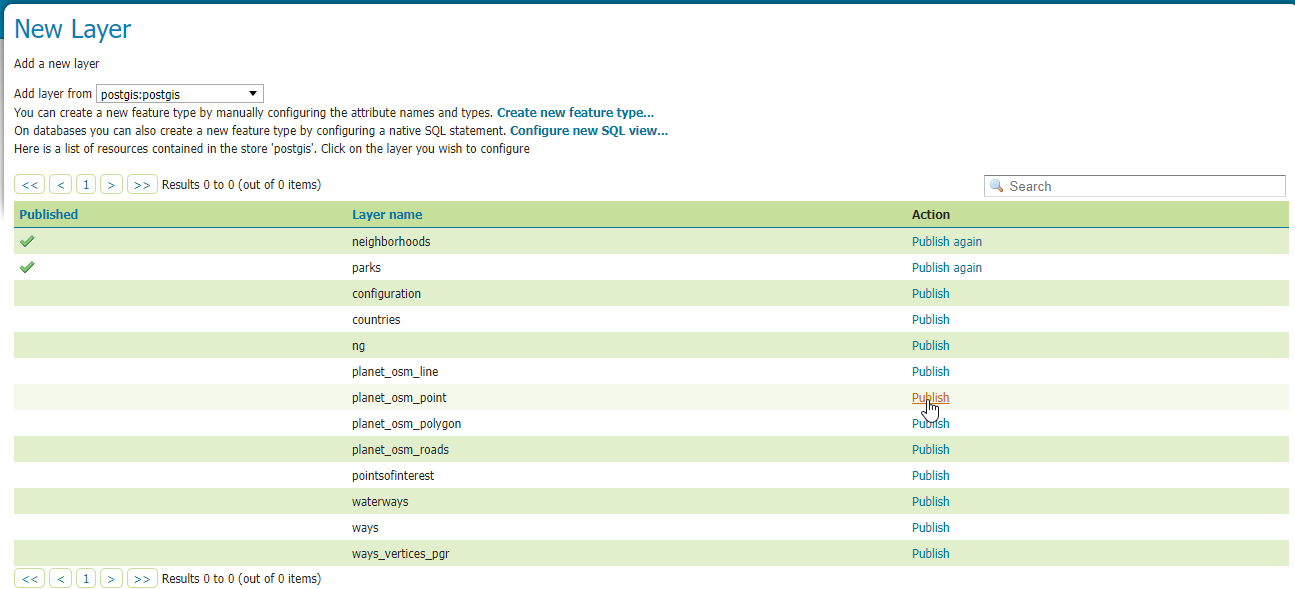This screenshot has height=589, width=1295.
Task: Click the search magnifier icon
Action: tap(995, 186)
